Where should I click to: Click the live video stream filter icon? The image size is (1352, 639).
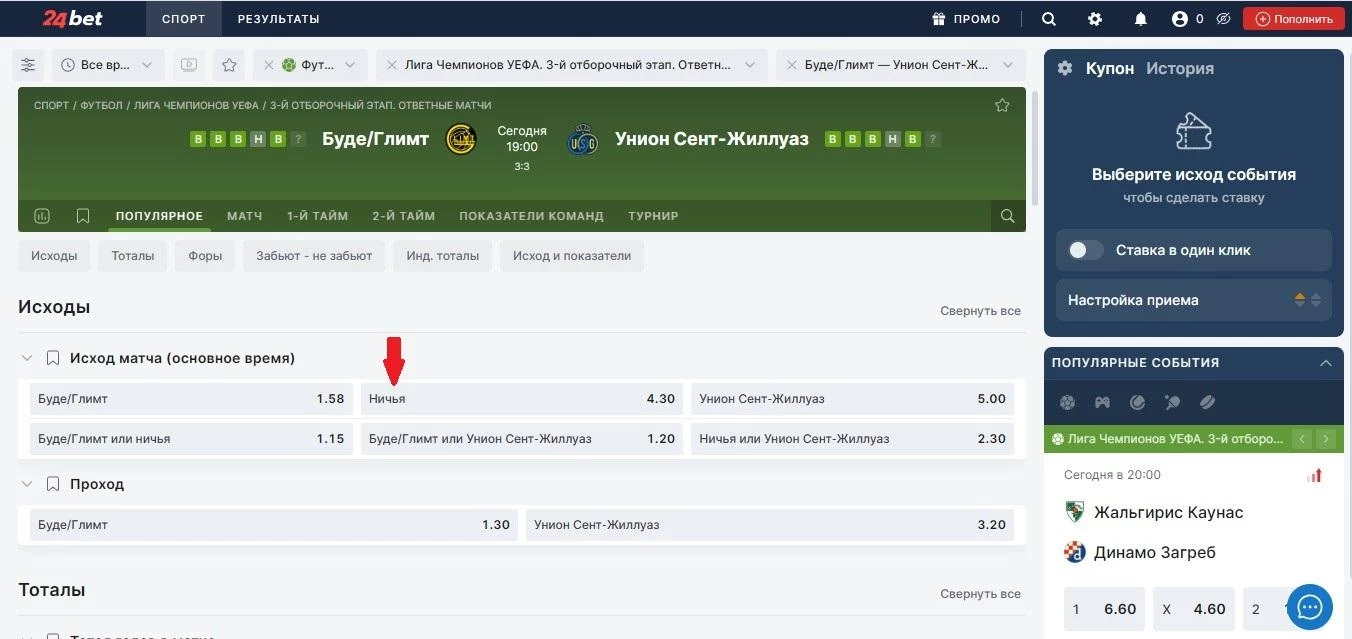point(189,65)
